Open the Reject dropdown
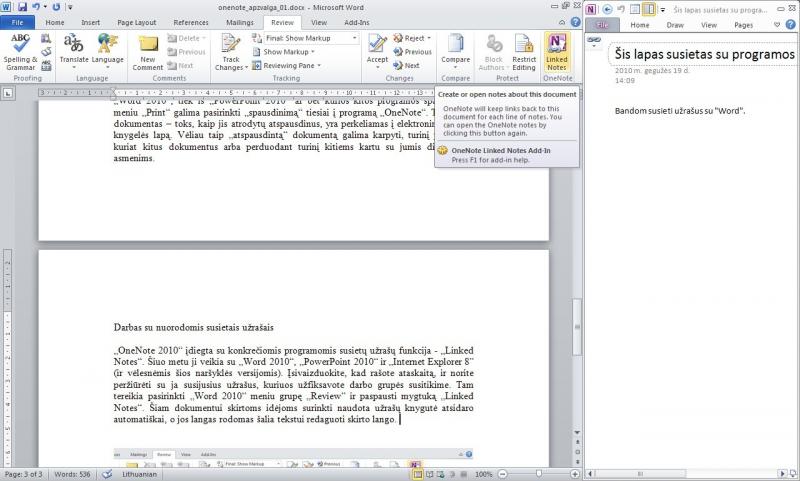This screenshot has height=481, width=800. [429, 38]
